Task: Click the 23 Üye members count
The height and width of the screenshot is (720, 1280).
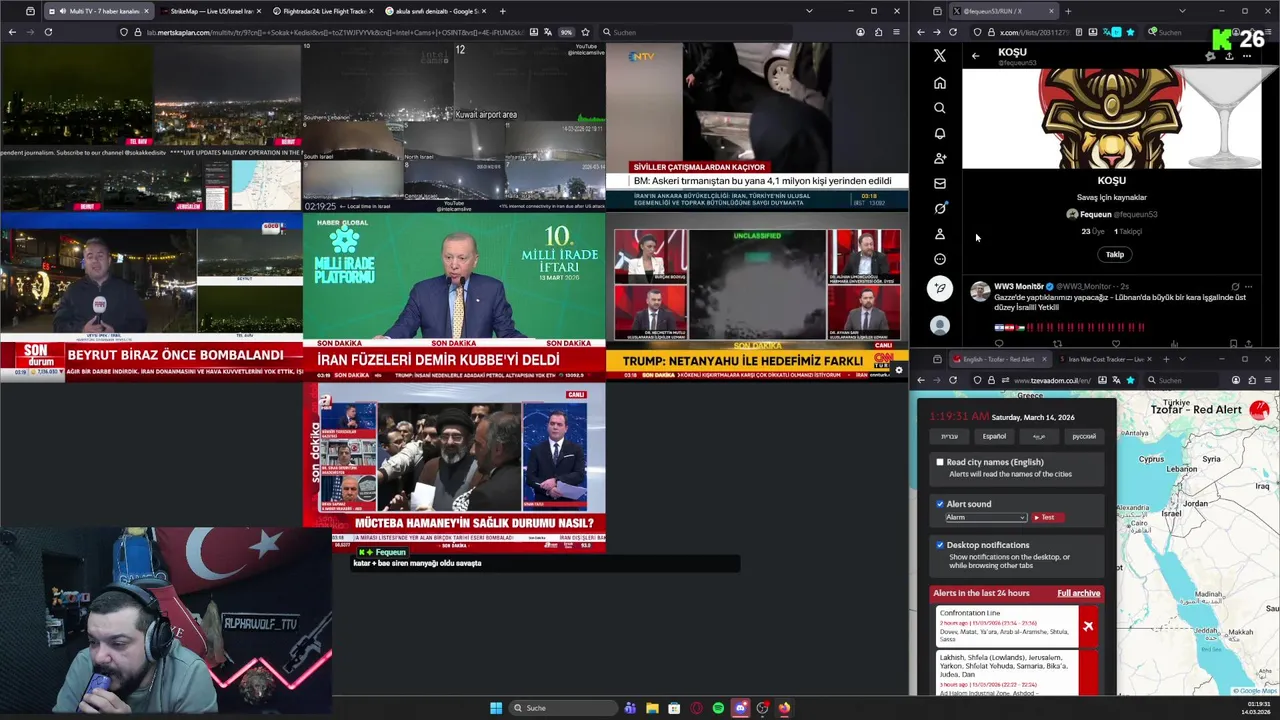Action: [x=1091, y=231]
